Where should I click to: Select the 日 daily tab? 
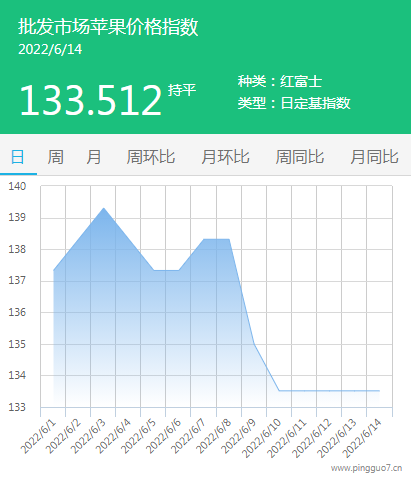(x=18, y=157)
